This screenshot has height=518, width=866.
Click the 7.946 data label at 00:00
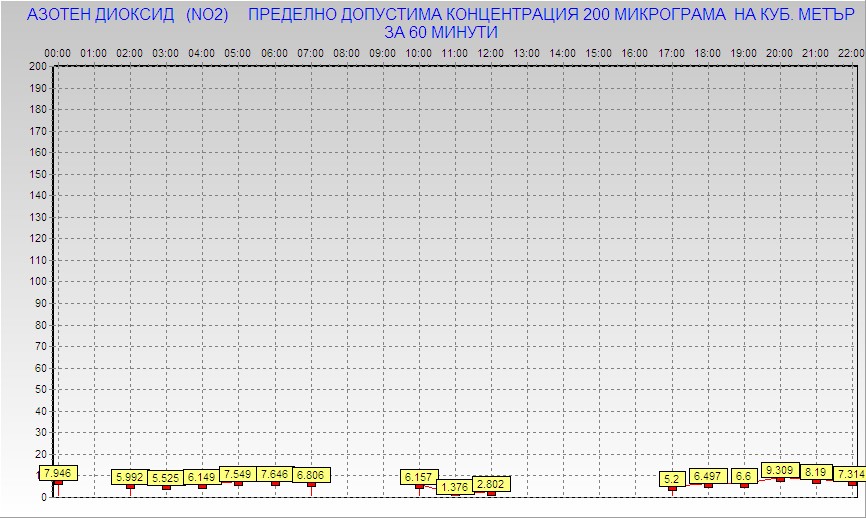click(57, 472)
